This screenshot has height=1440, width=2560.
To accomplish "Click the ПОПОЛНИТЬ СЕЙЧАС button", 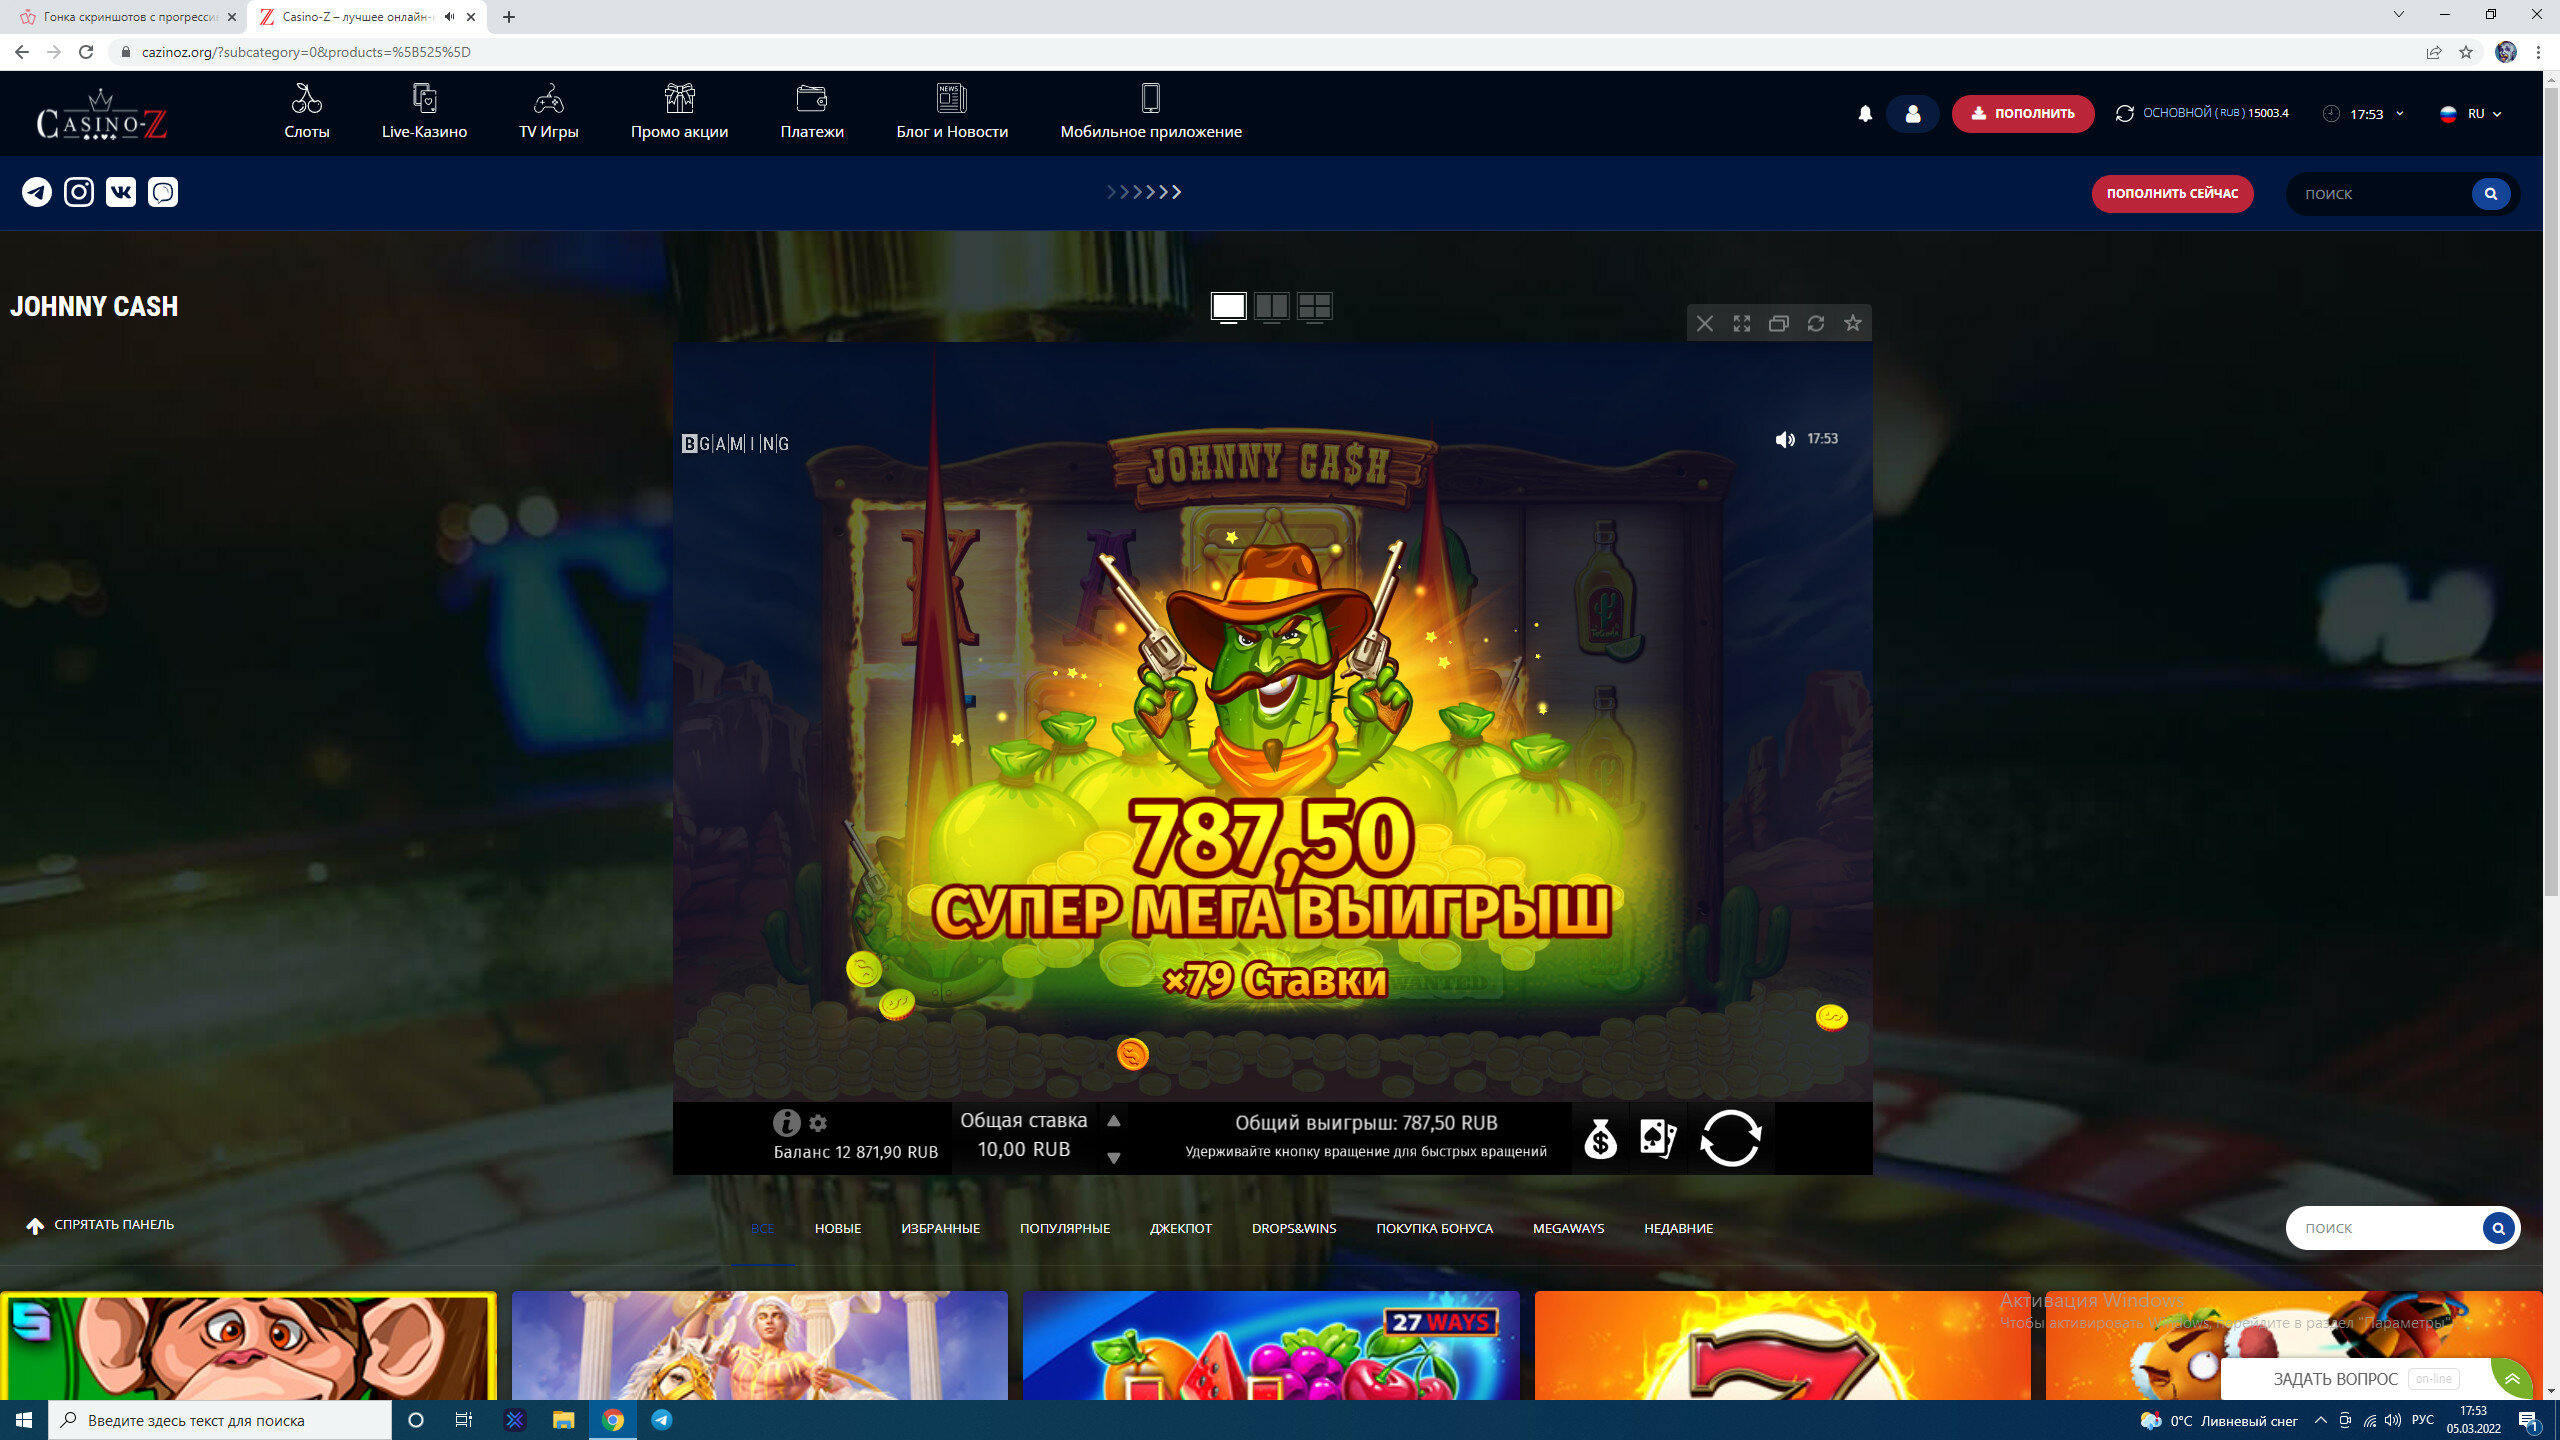I will (2172, 194).
